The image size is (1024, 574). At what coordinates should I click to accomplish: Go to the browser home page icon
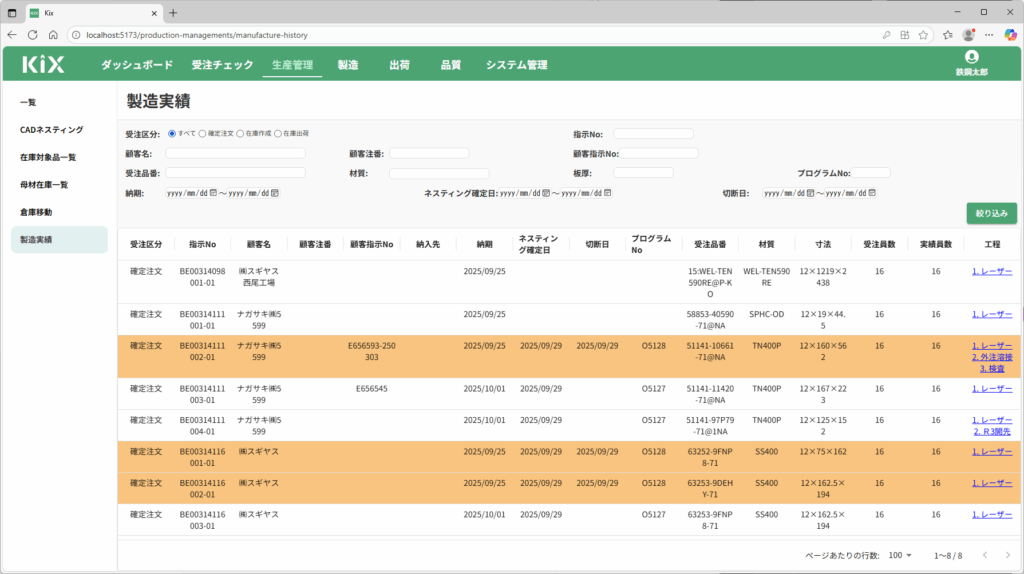[x=53, y=34]
